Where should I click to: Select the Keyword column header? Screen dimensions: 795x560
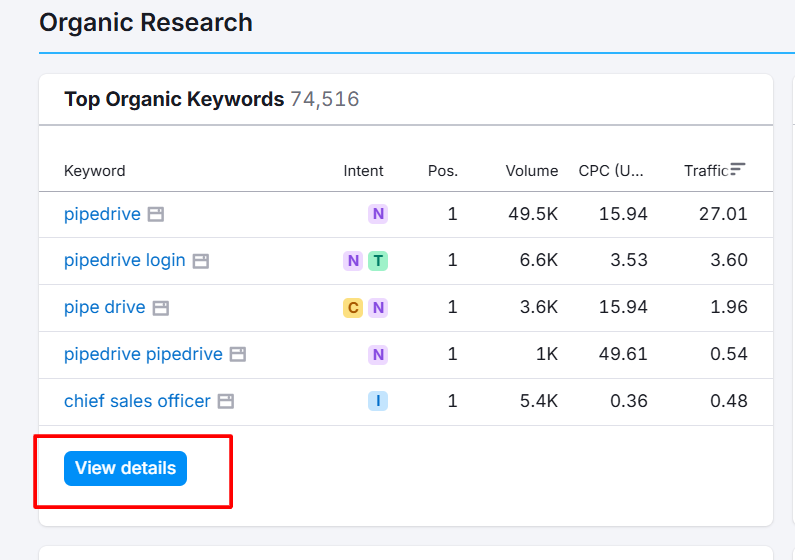point(94,171)
